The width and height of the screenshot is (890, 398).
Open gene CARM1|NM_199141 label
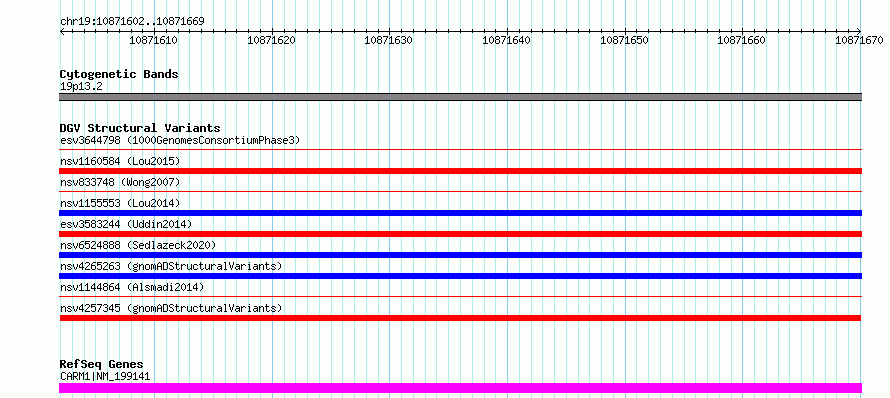(105, 376)
